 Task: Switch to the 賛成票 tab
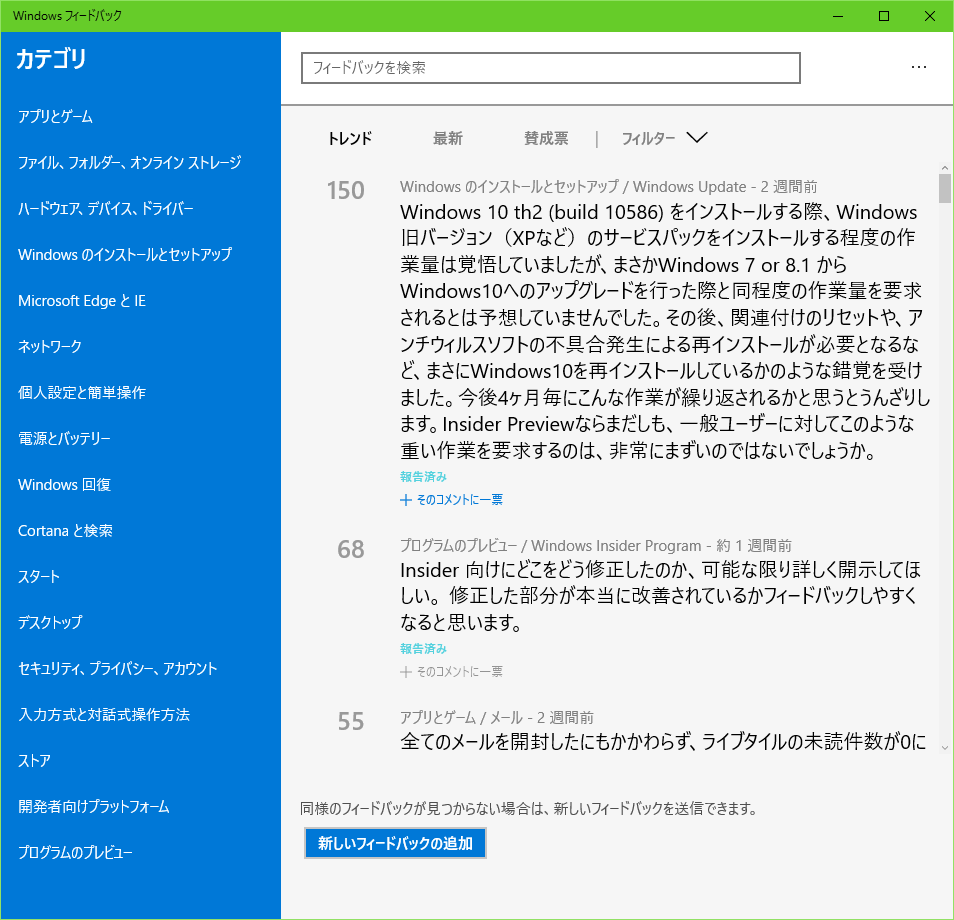pos(546,139)
